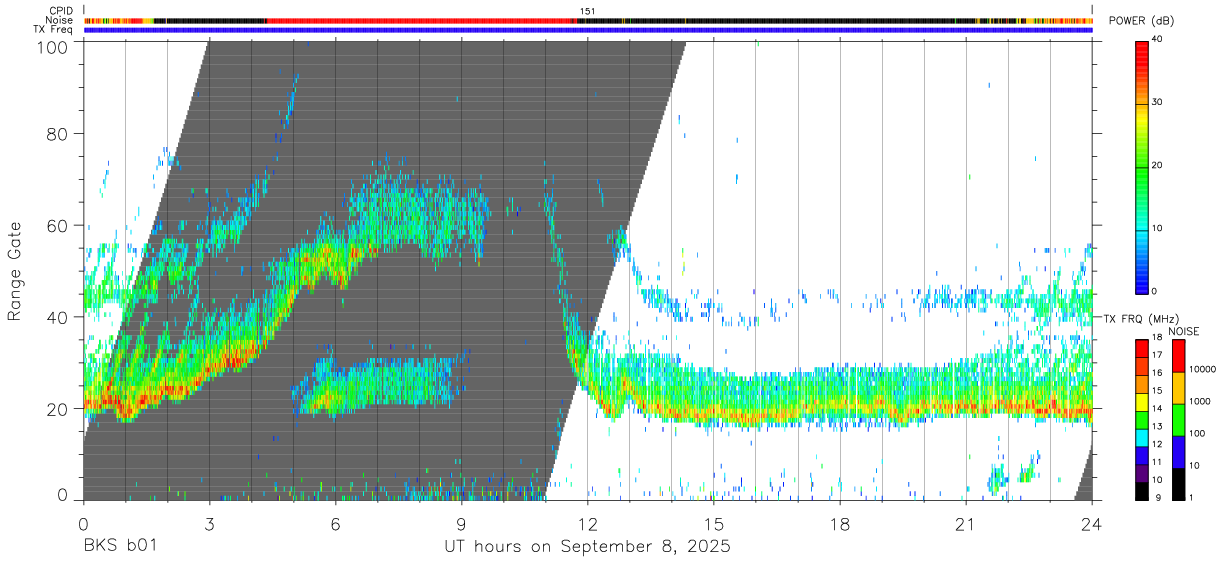This screenshot has width=1228, height=567.
Task: Click the range gate tick label '80'
Action: [x=59, y=133]
